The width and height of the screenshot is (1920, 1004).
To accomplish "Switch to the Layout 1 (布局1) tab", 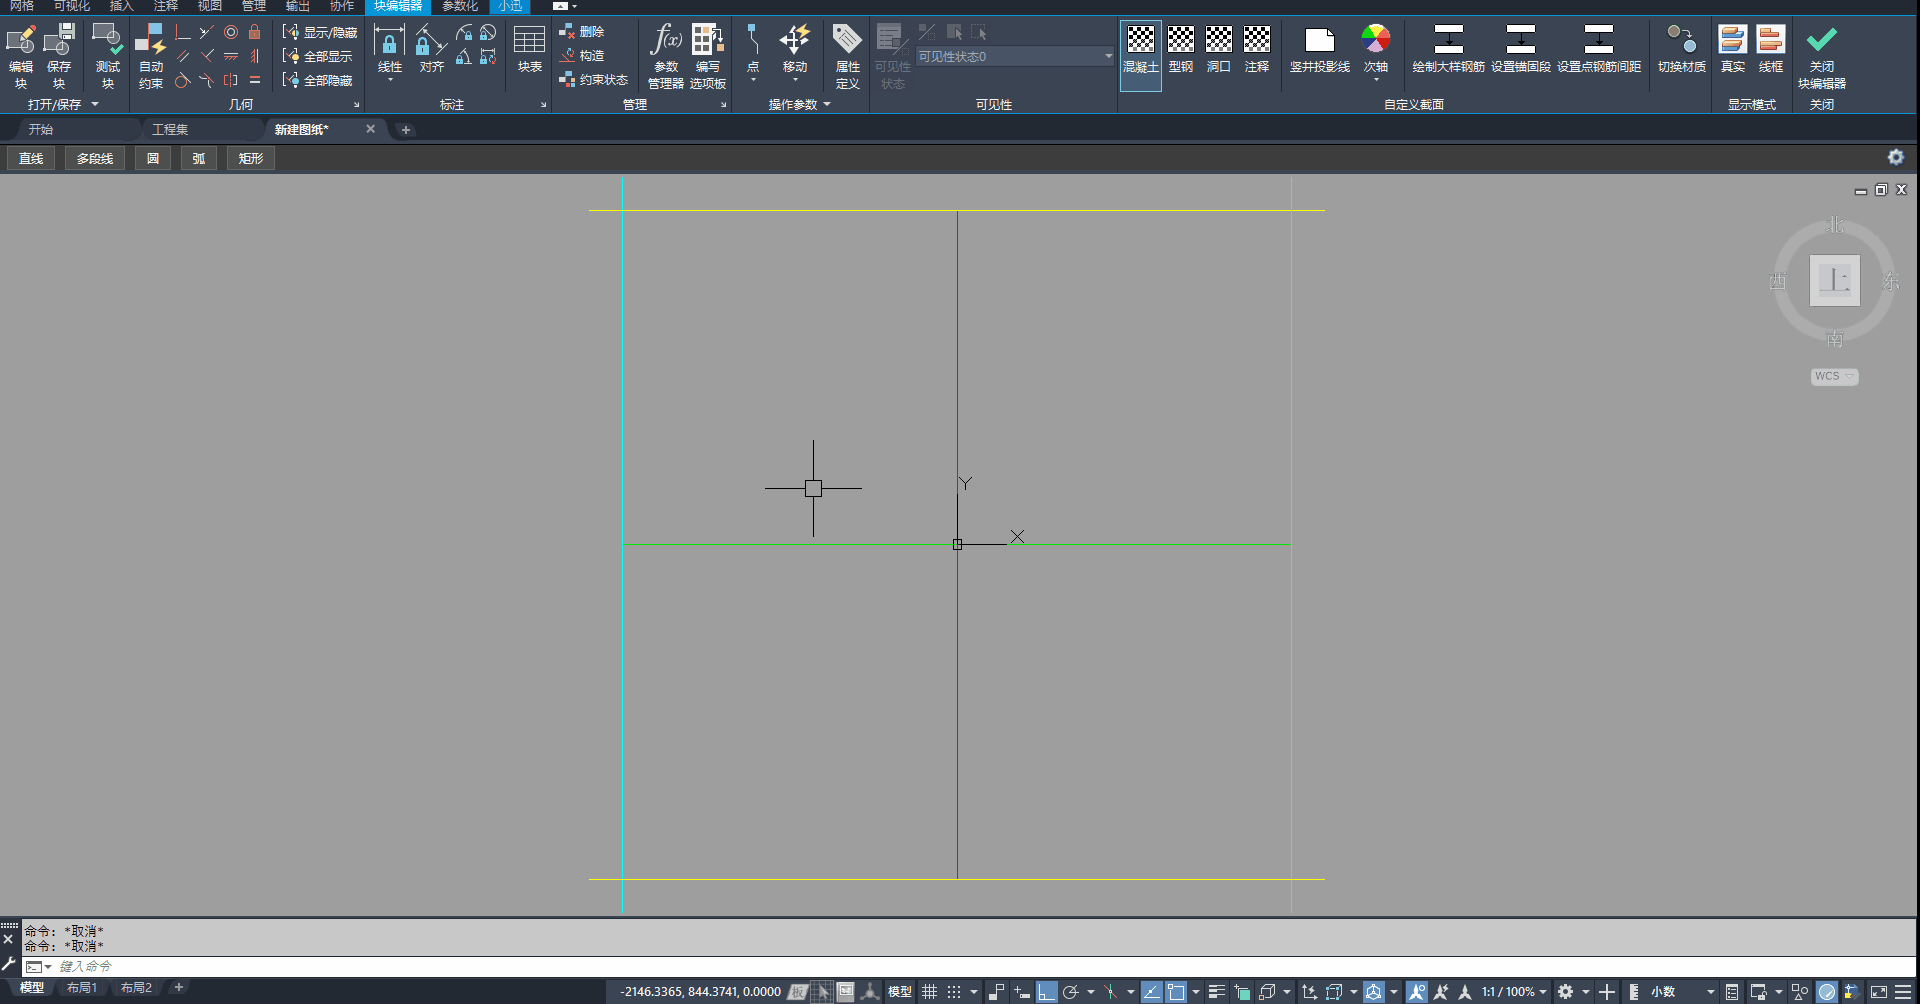I will [82, 988].
